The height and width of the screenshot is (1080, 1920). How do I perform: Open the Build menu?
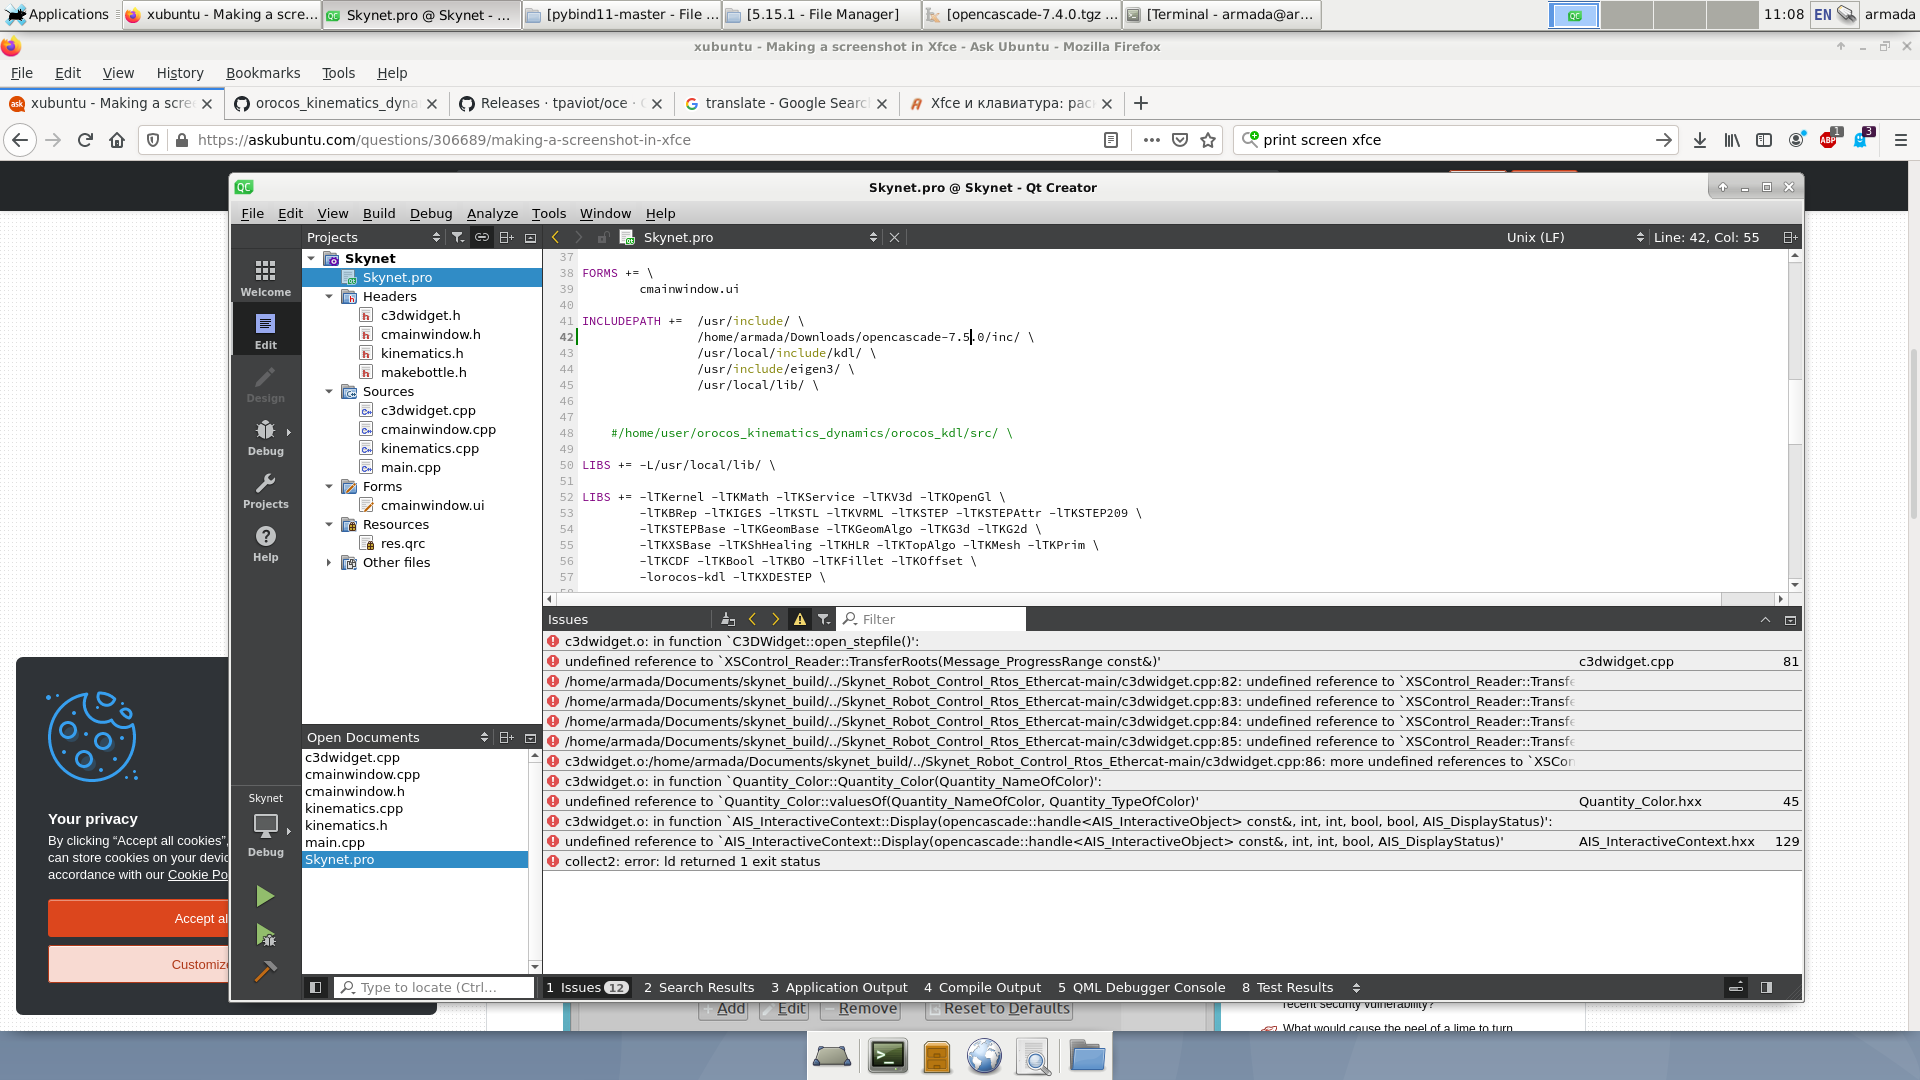(379, 213)
